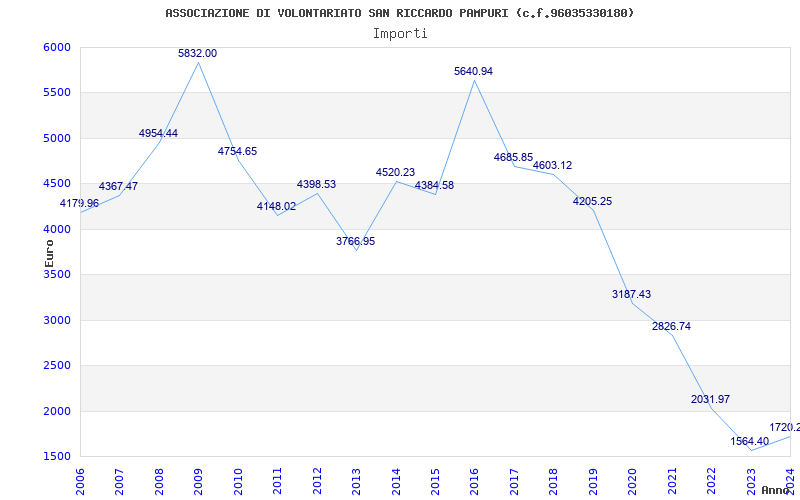
Task: Select the 5832.00 data label
Action: (x=197, y=53)
